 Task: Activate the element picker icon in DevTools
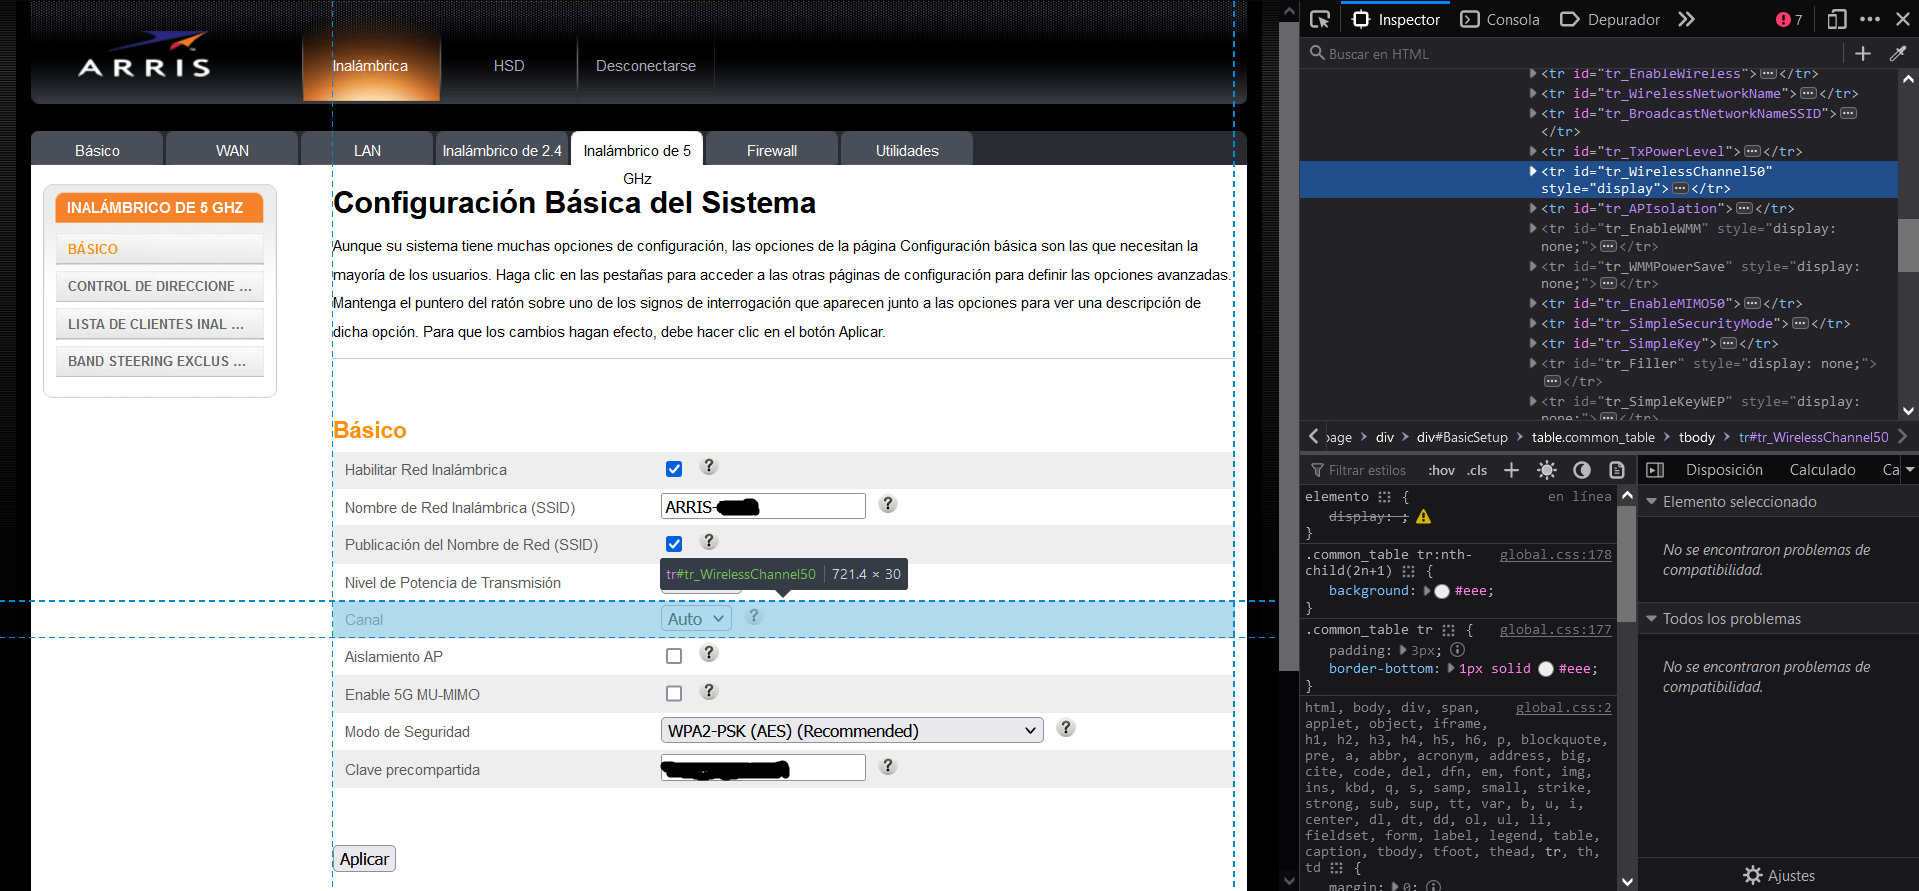1320,19
